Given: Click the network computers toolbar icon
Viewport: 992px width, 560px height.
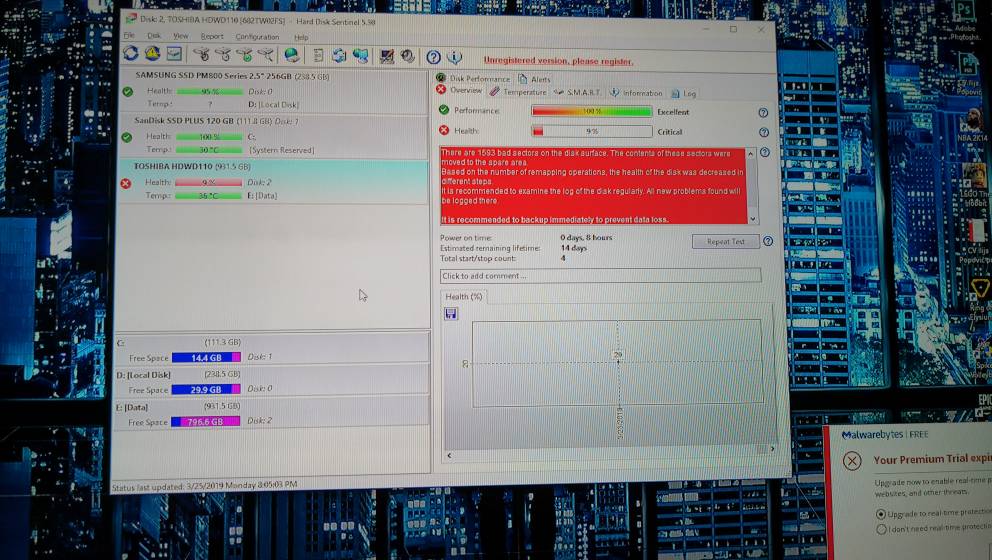Looking at the screenshot, I should 361,56.
